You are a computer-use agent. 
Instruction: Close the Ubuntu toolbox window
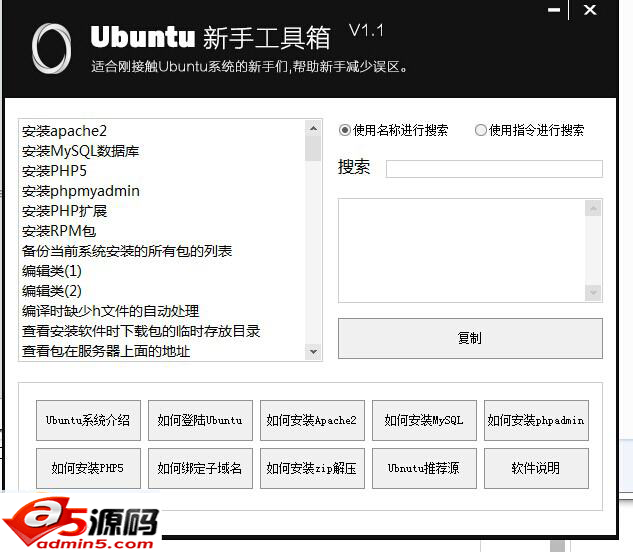click(590, 10)
